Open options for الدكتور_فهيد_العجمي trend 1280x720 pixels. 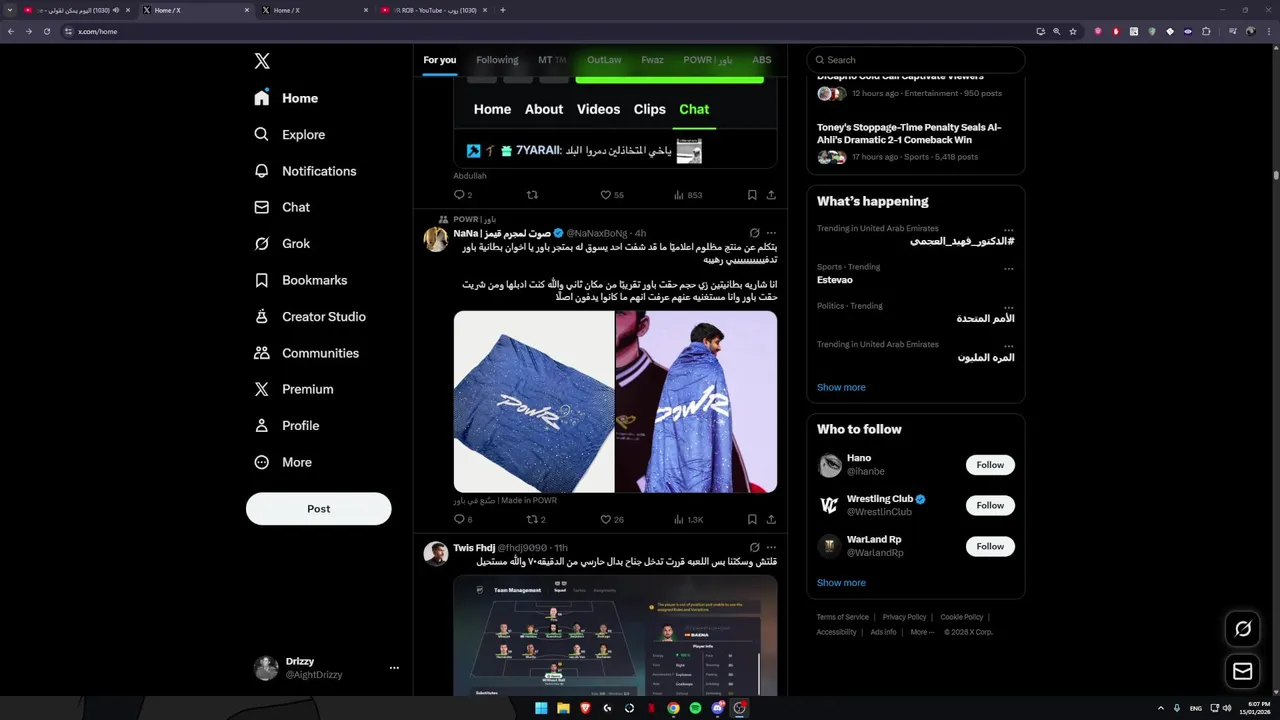point(1008,230)
